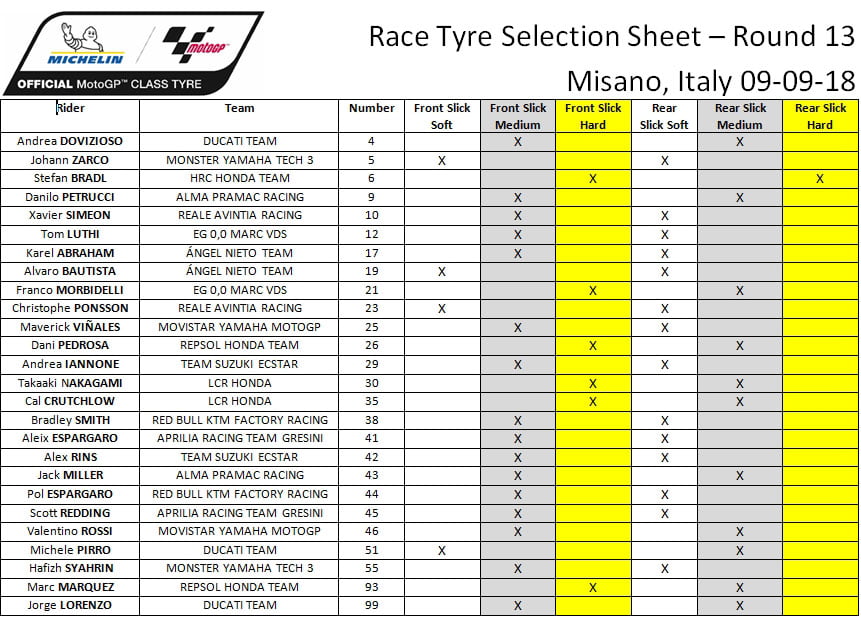The height and width of the screenshot is (617, 861).
Task: Select the Number column header
Action: [x=372, y=108]
